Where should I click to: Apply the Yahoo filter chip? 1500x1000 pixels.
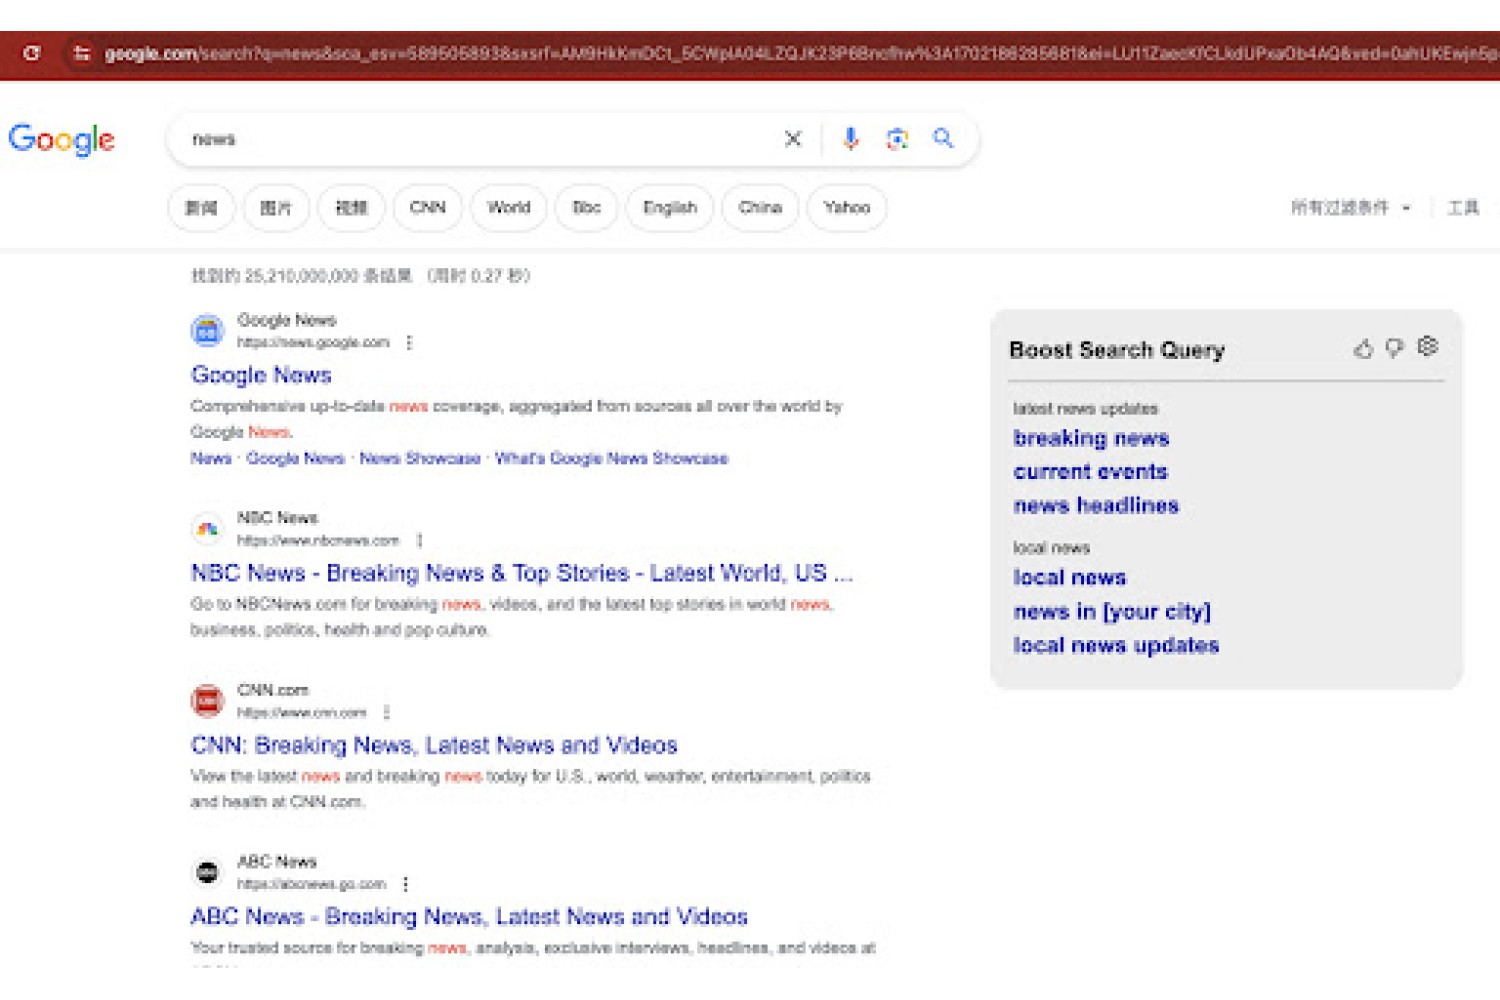[847, 208]
